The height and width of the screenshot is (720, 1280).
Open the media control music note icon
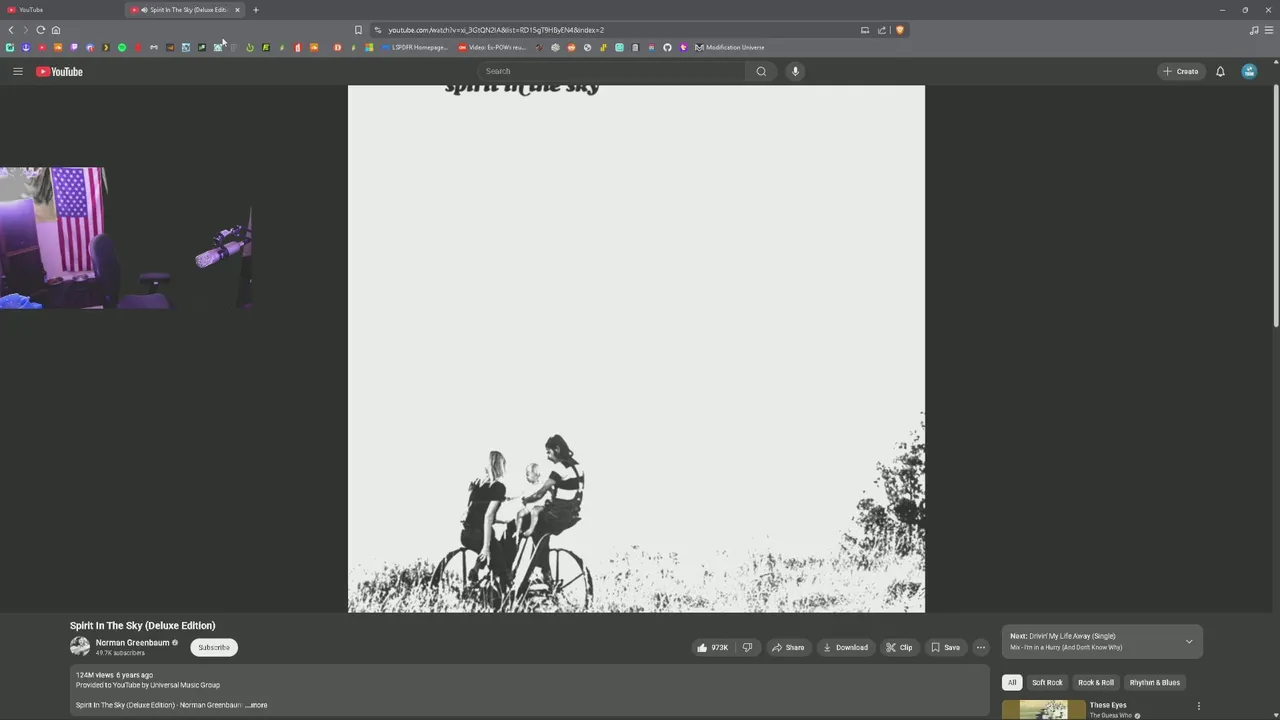coord(1254,30)
